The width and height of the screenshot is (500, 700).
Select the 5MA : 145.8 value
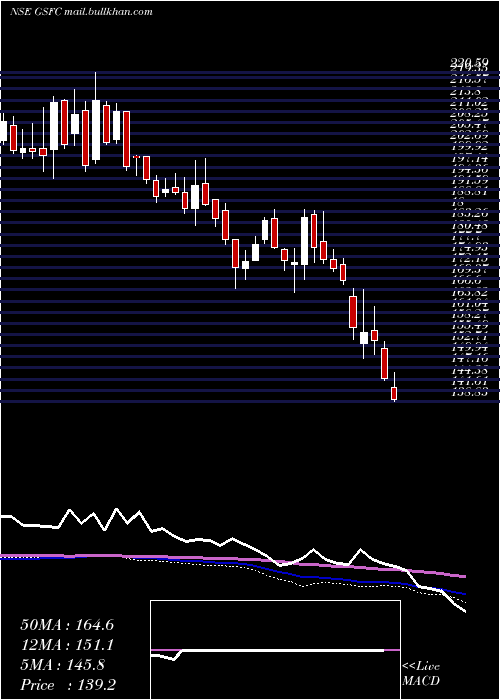pyautogui.click(x=62, y=665)
